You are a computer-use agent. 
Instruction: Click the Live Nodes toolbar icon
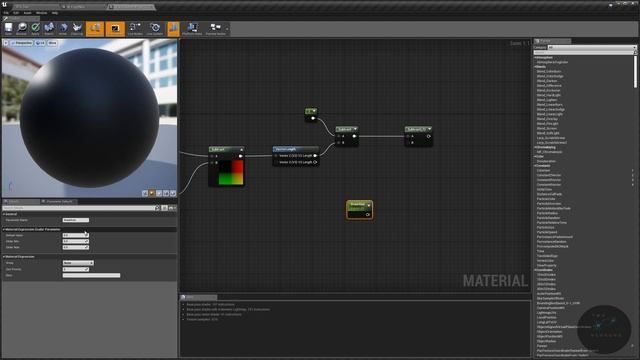click(x=135, y=29)
